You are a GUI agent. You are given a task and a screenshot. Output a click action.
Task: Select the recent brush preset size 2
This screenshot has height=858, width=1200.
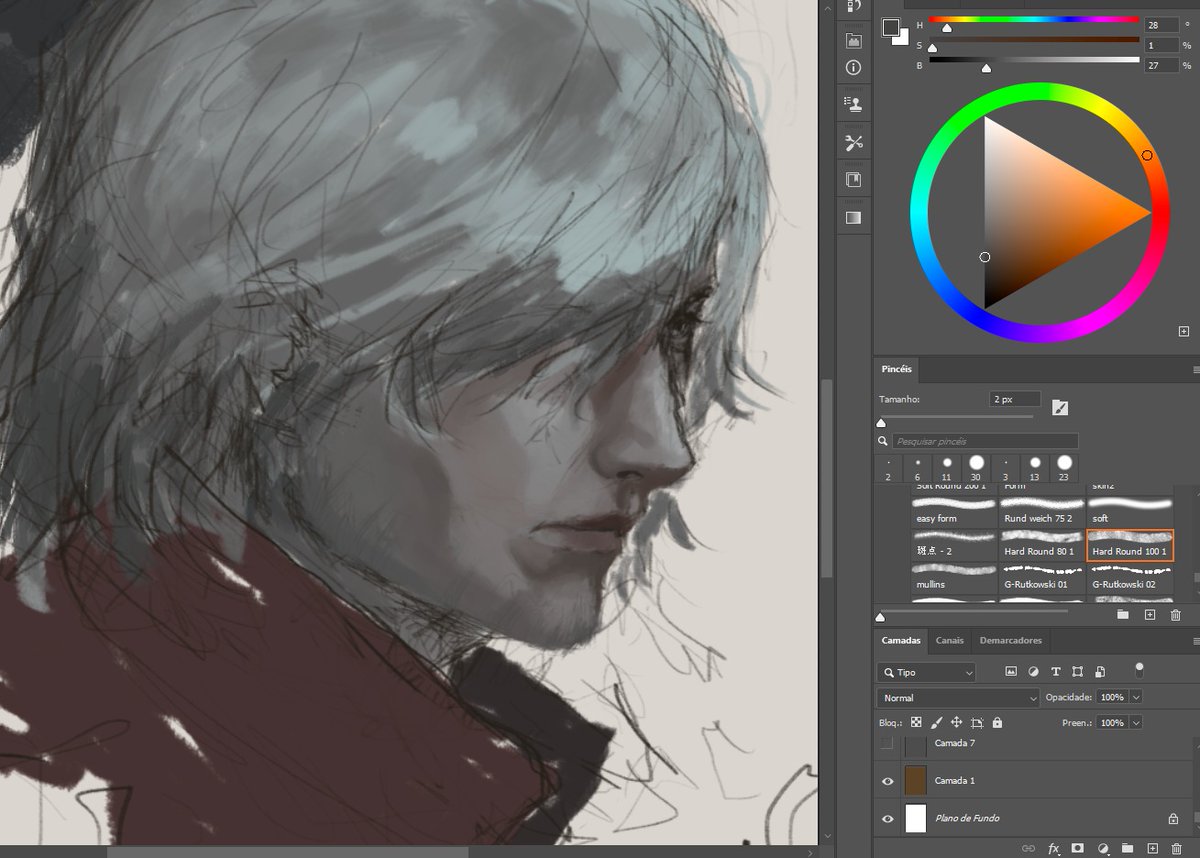tap(887, 470)
